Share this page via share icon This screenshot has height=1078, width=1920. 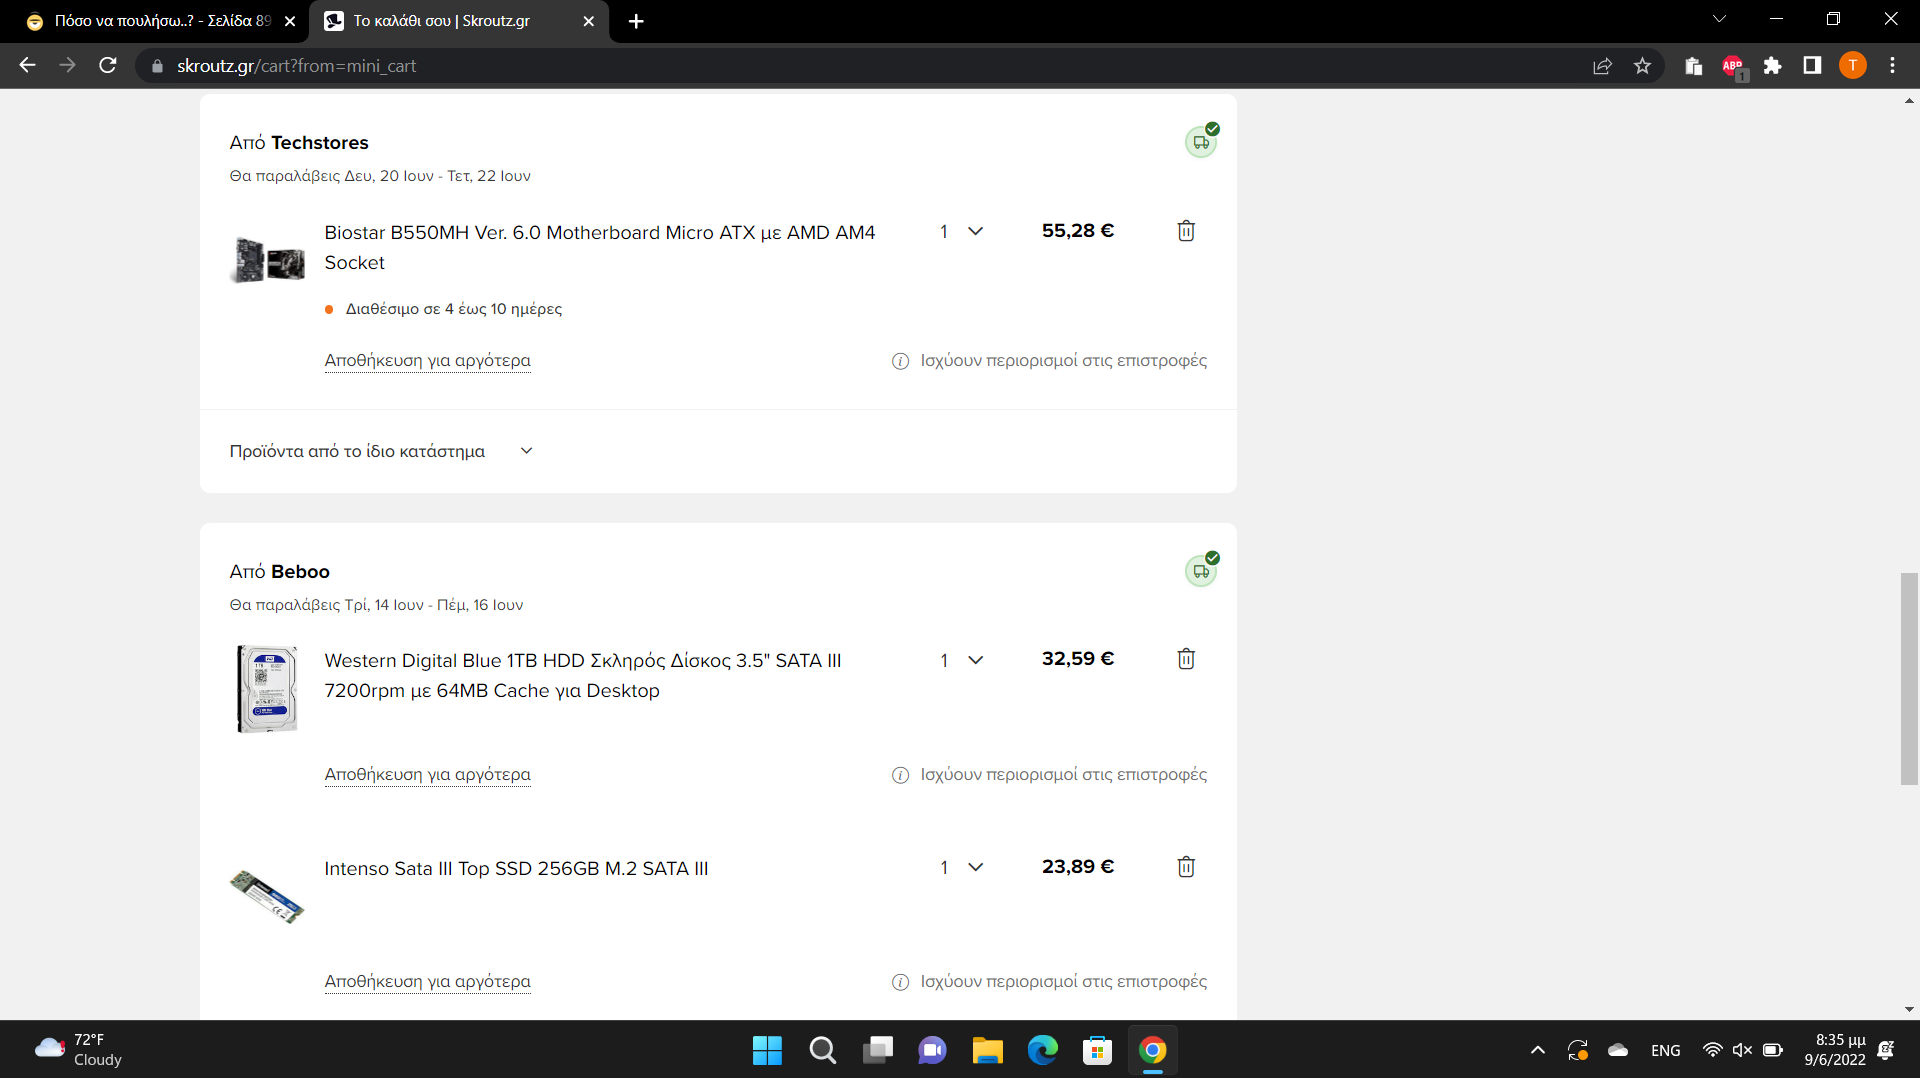[1602, 66]
